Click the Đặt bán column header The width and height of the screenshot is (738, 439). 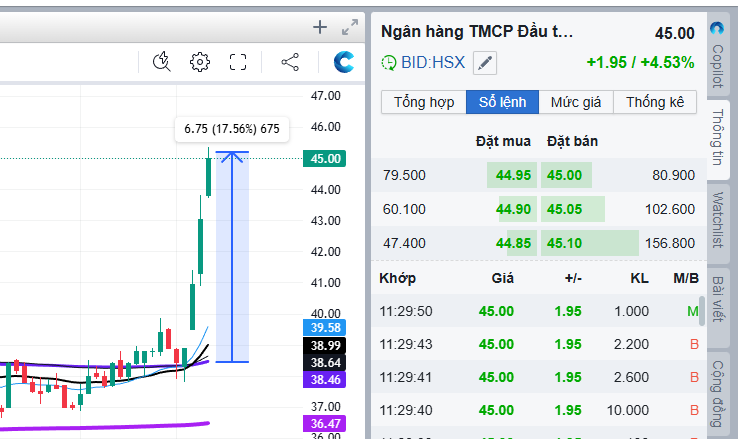(x=572, y=141)
